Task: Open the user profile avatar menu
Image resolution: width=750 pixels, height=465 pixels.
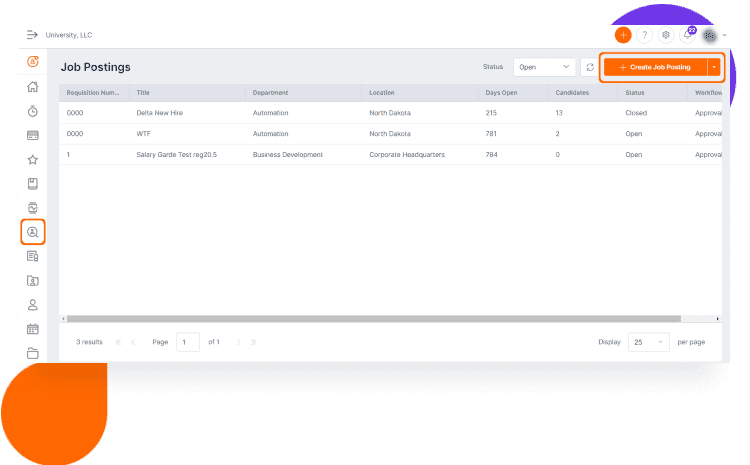Action: pos(710,35)
